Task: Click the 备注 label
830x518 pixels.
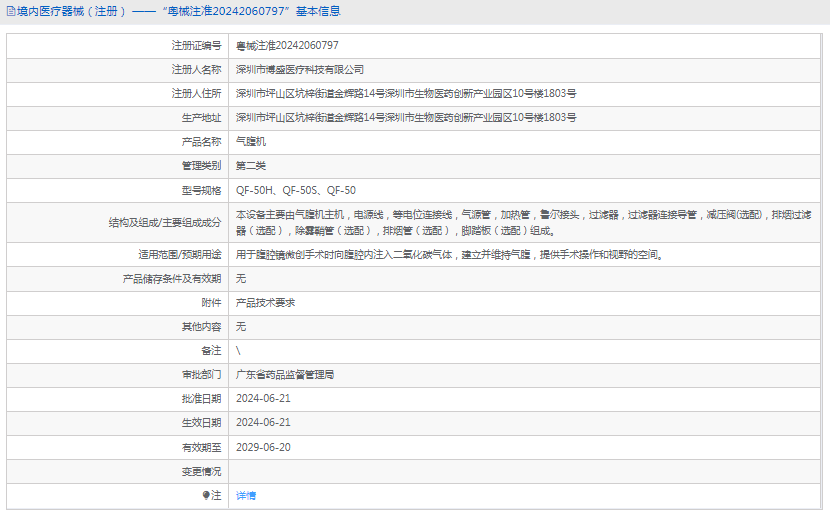Action: click(211, 351)
